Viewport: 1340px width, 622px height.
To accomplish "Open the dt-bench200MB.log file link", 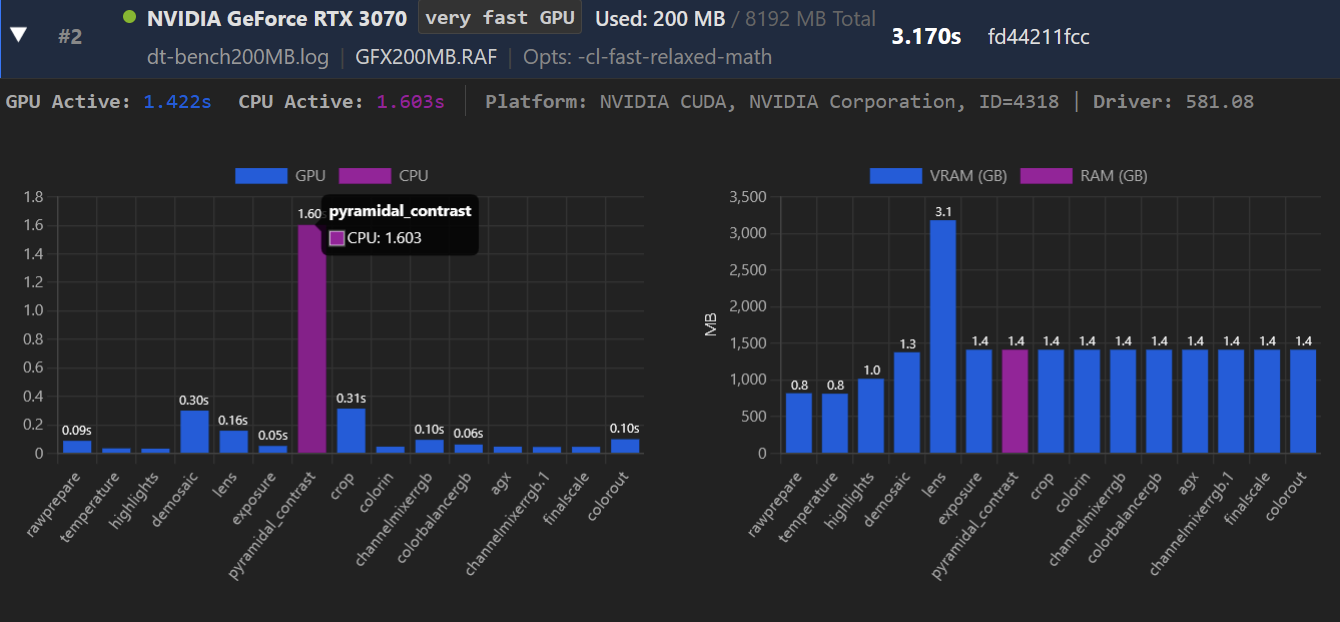I will pyautogui.click(x=237, y=57).
